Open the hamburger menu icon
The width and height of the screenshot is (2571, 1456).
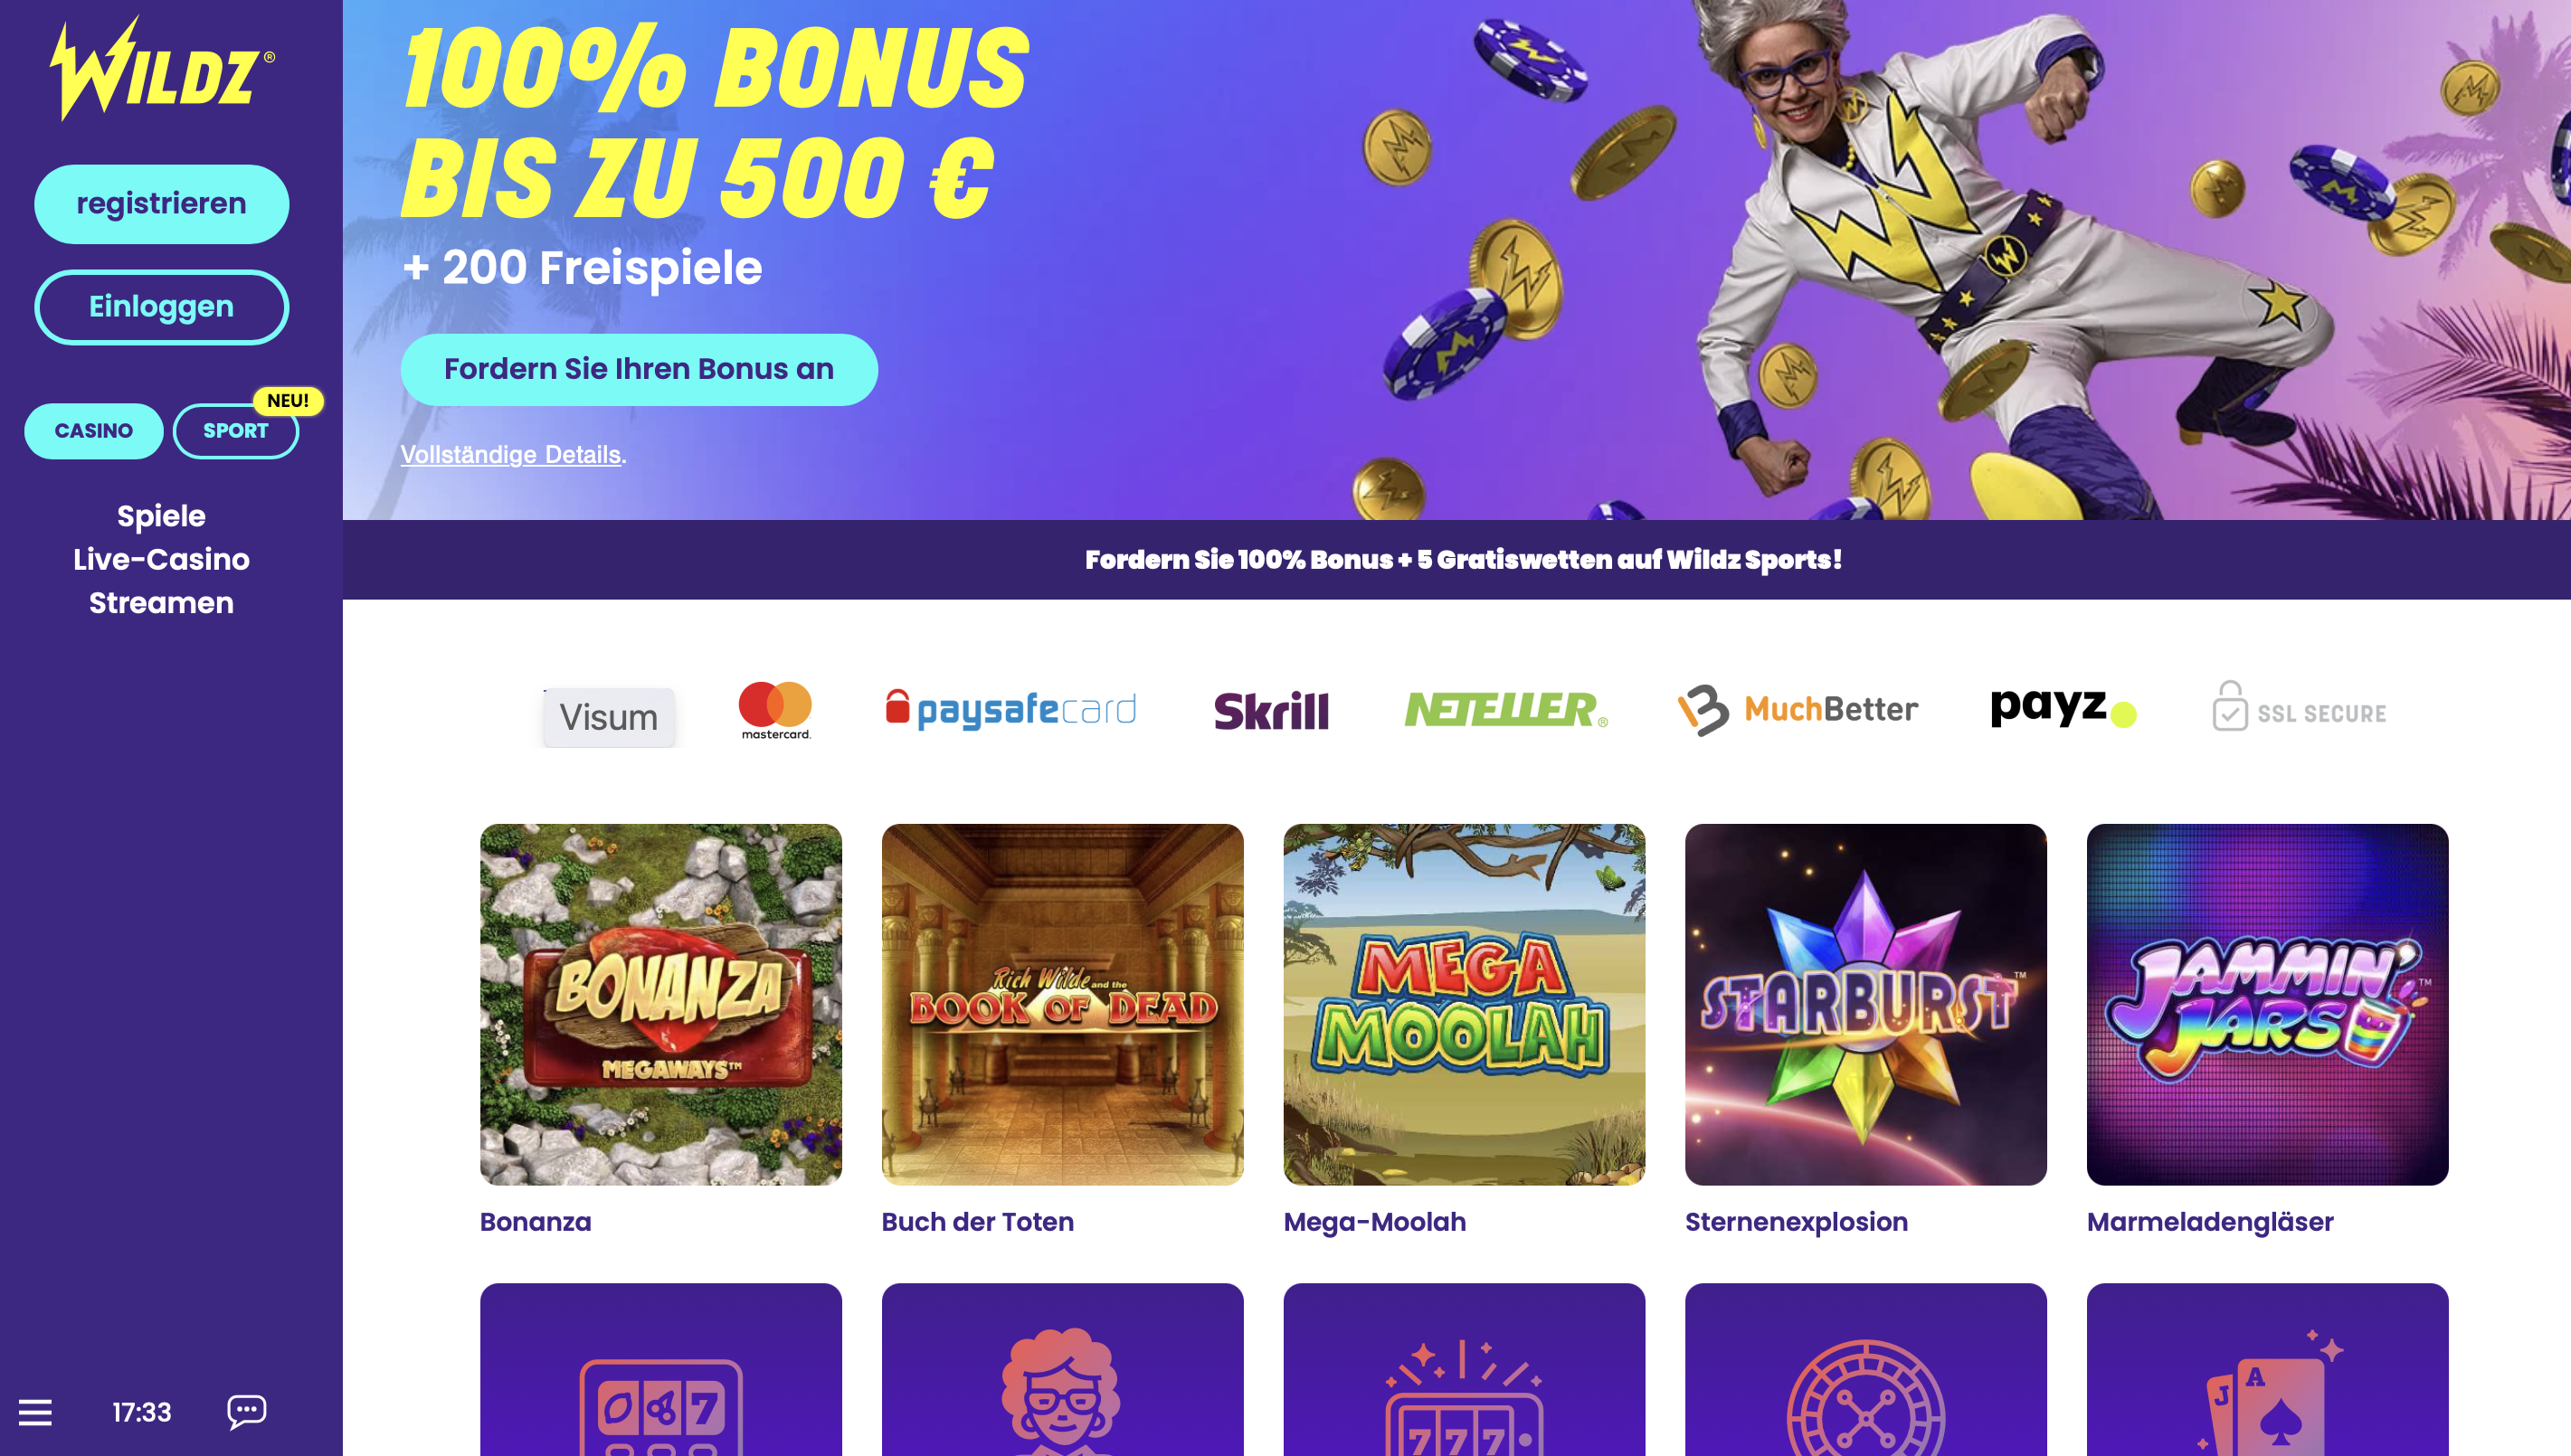(35, 1412)
